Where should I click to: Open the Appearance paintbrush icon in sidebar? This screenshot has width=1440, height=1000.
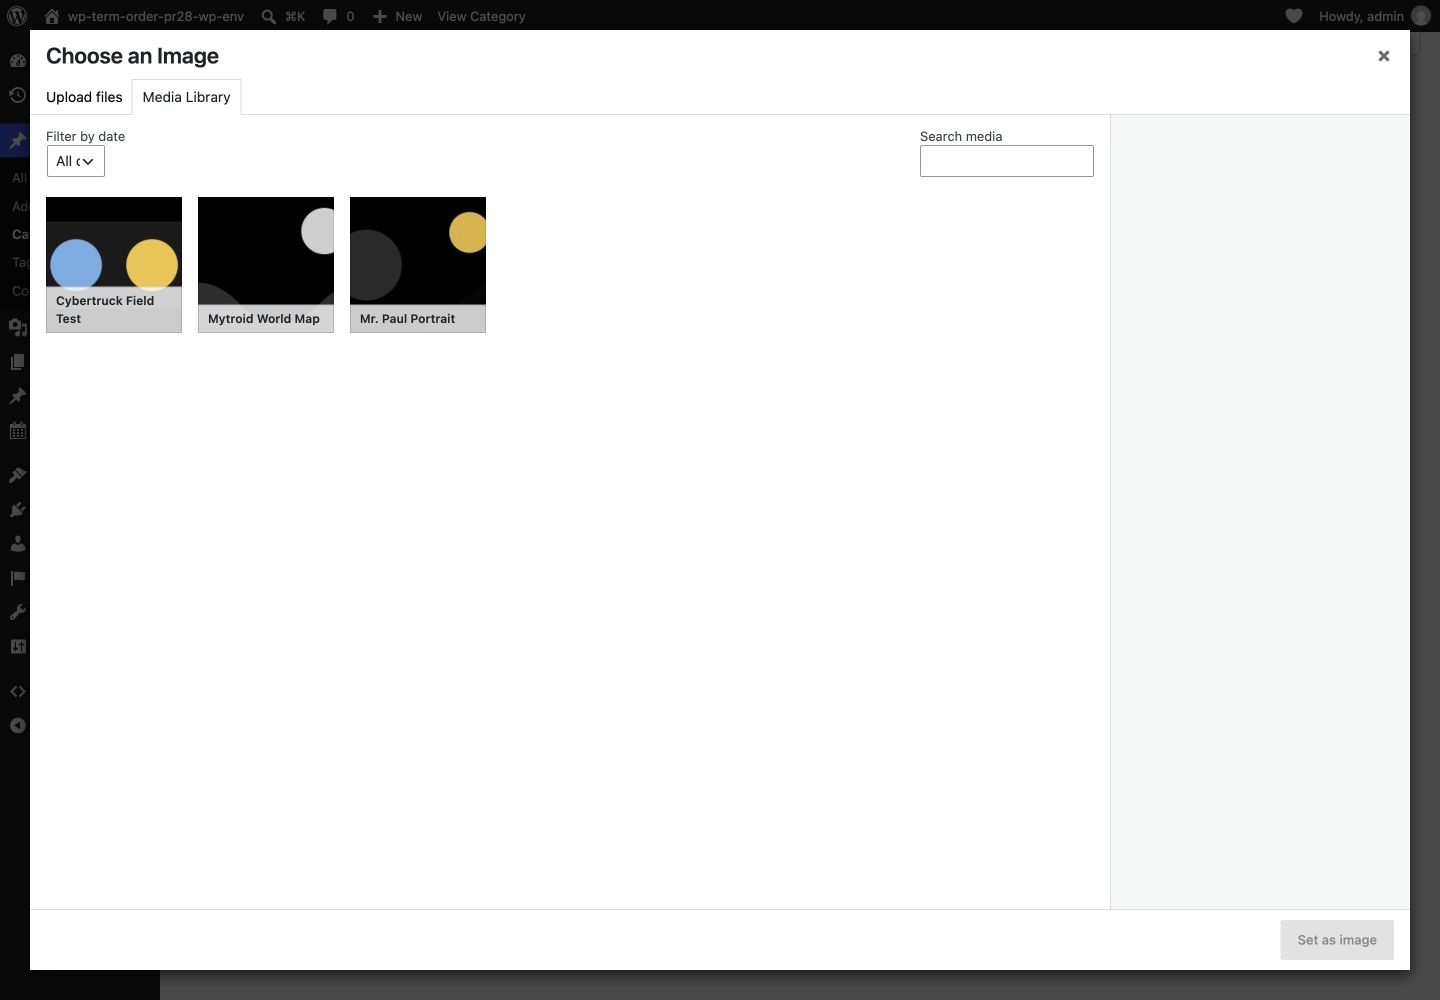click(x=17, y=475)
